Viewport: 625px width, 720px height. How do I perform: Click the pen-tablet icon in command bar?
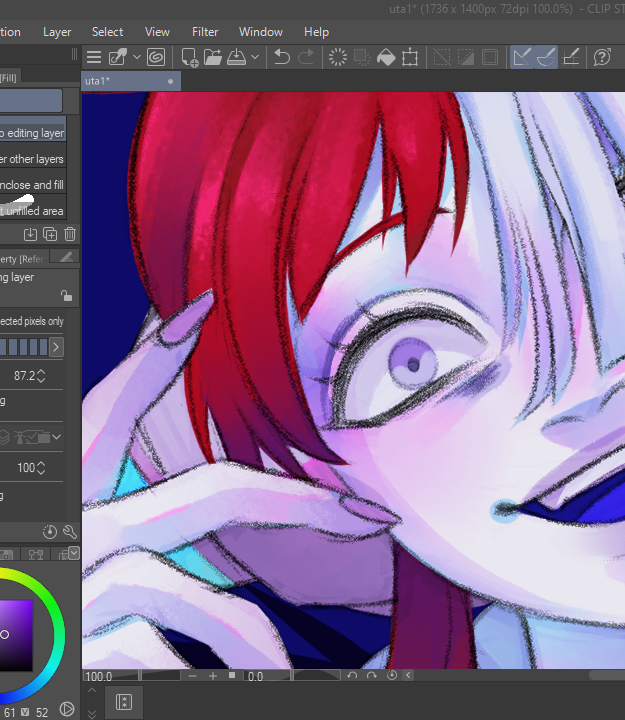tap(118, 57)
